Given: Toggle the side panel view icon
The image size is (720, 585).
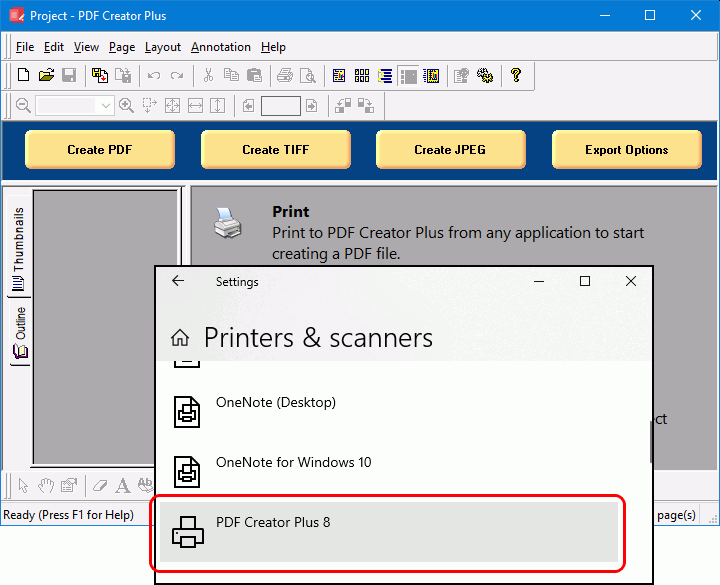Looking at the screenshot, I should click(408, 76).
